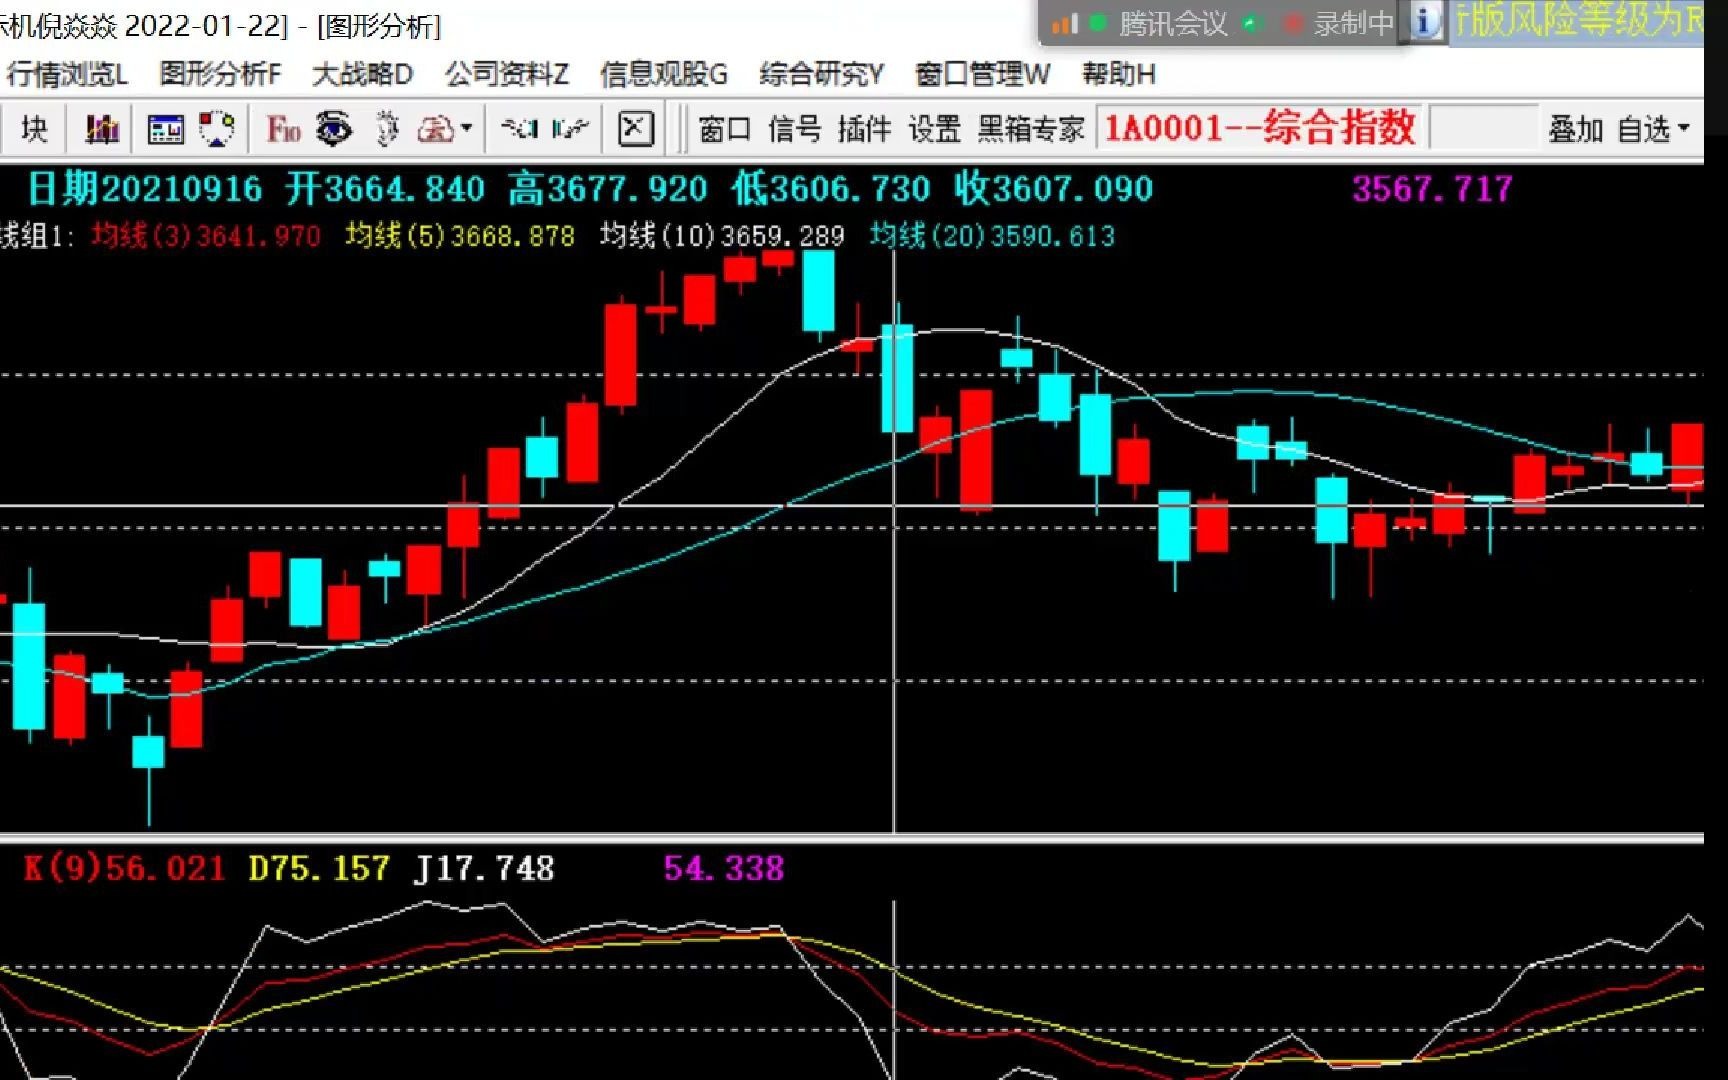1728x1080 pixels.
Task: Click the red cloud toolbar icon
Action: click(x=435, y=129)
